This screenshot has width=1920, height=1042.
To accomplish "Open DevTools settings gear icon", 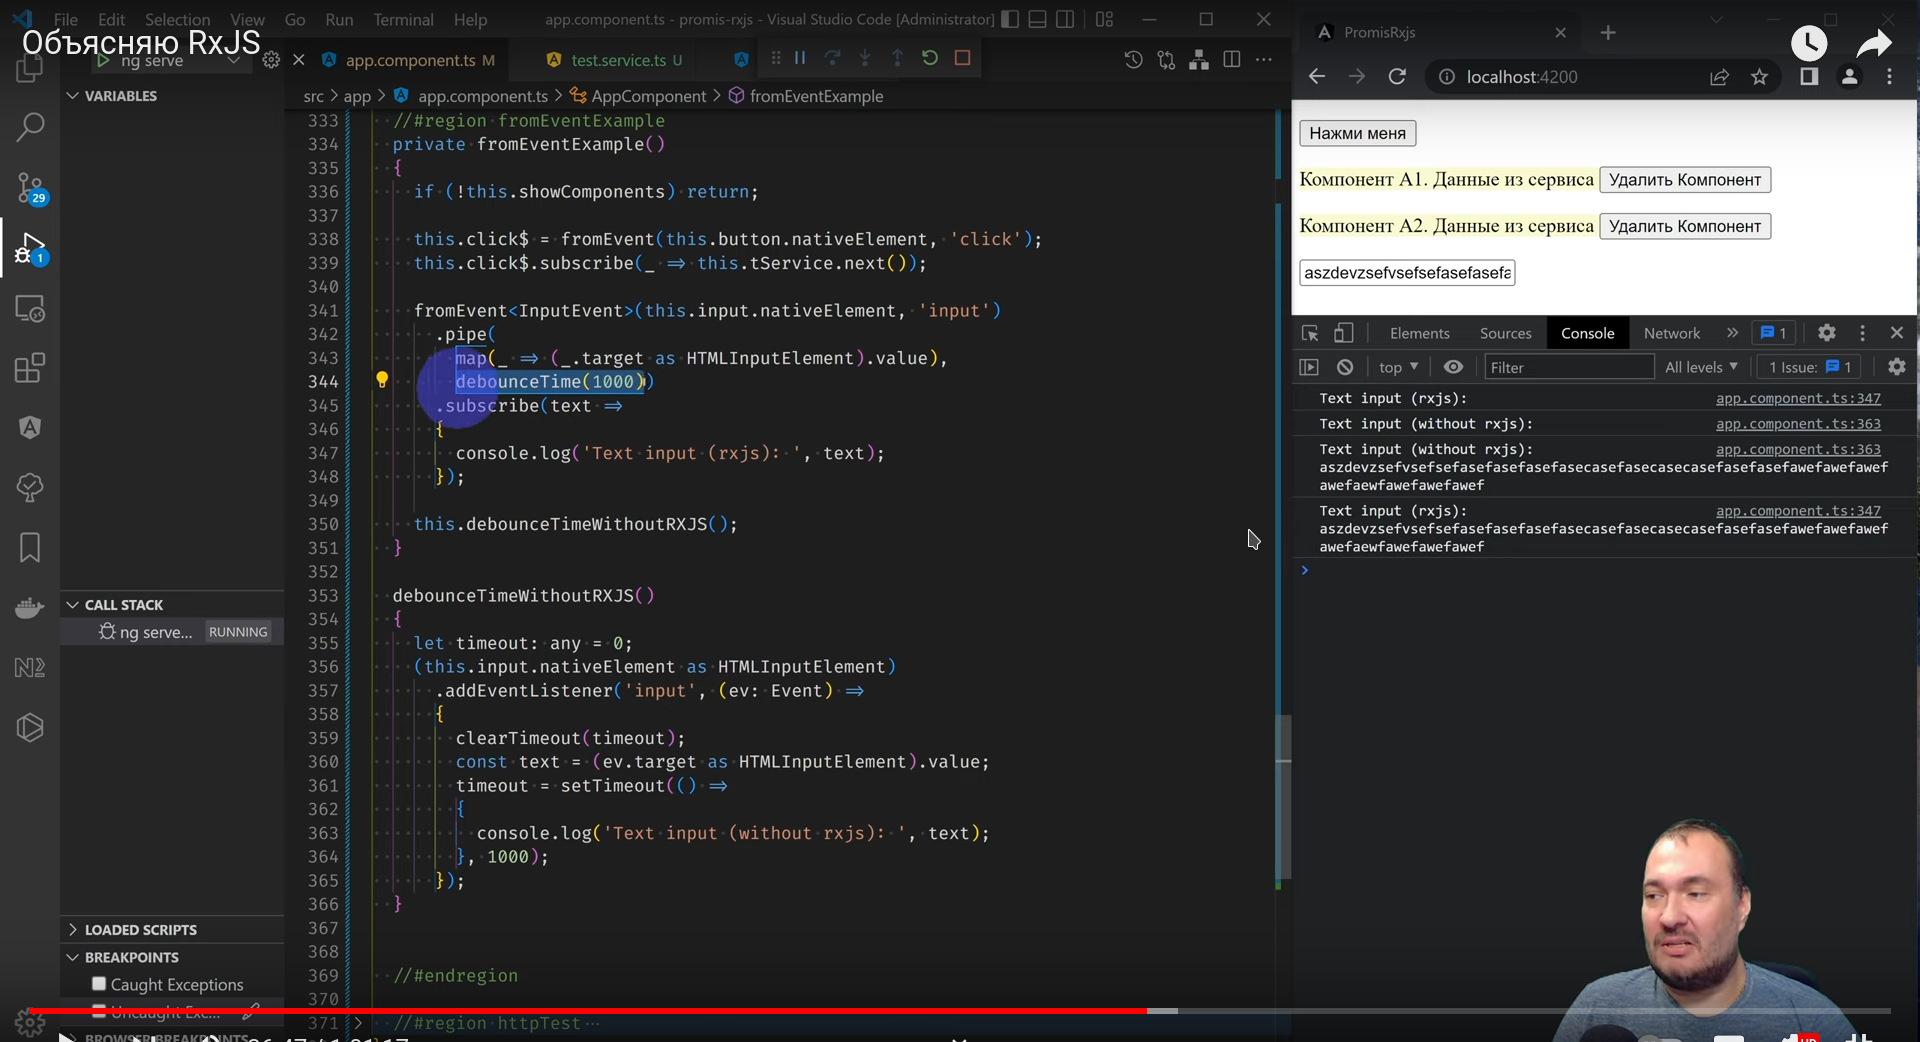I will (1826, 333).
